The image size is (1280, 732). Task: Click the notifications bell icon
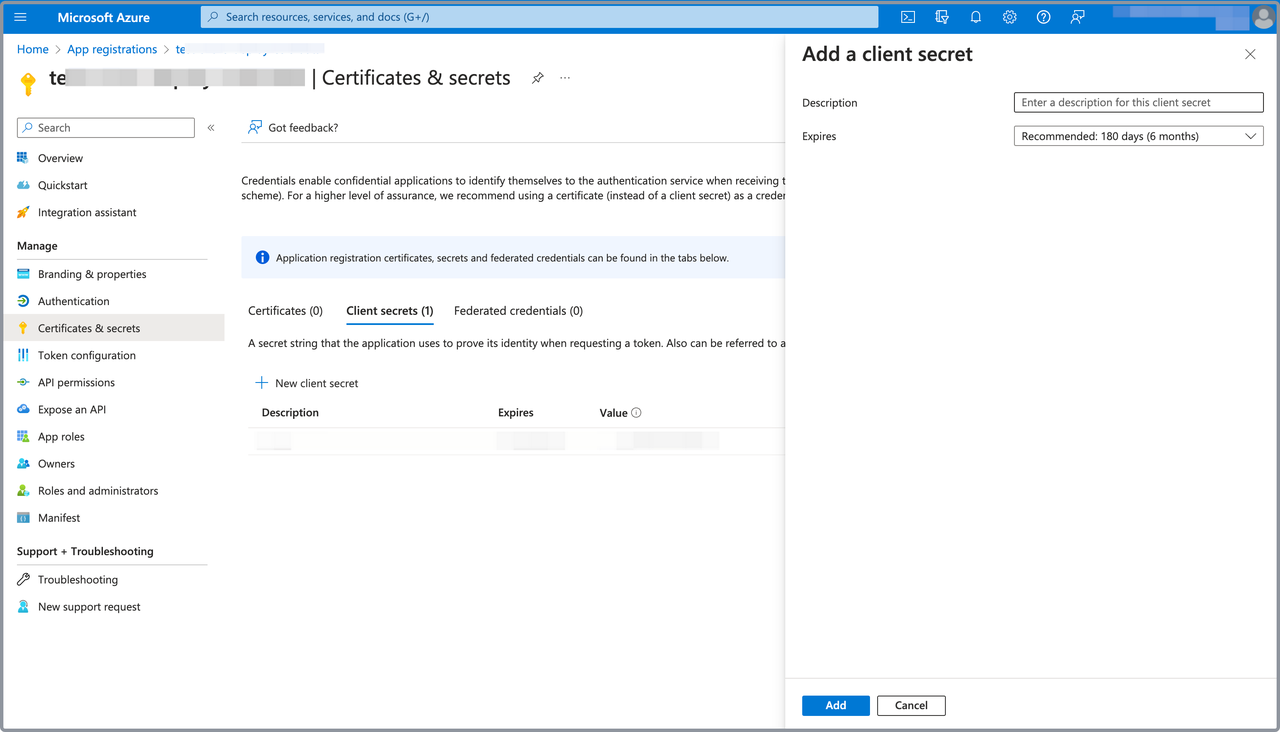coord(975,17)
